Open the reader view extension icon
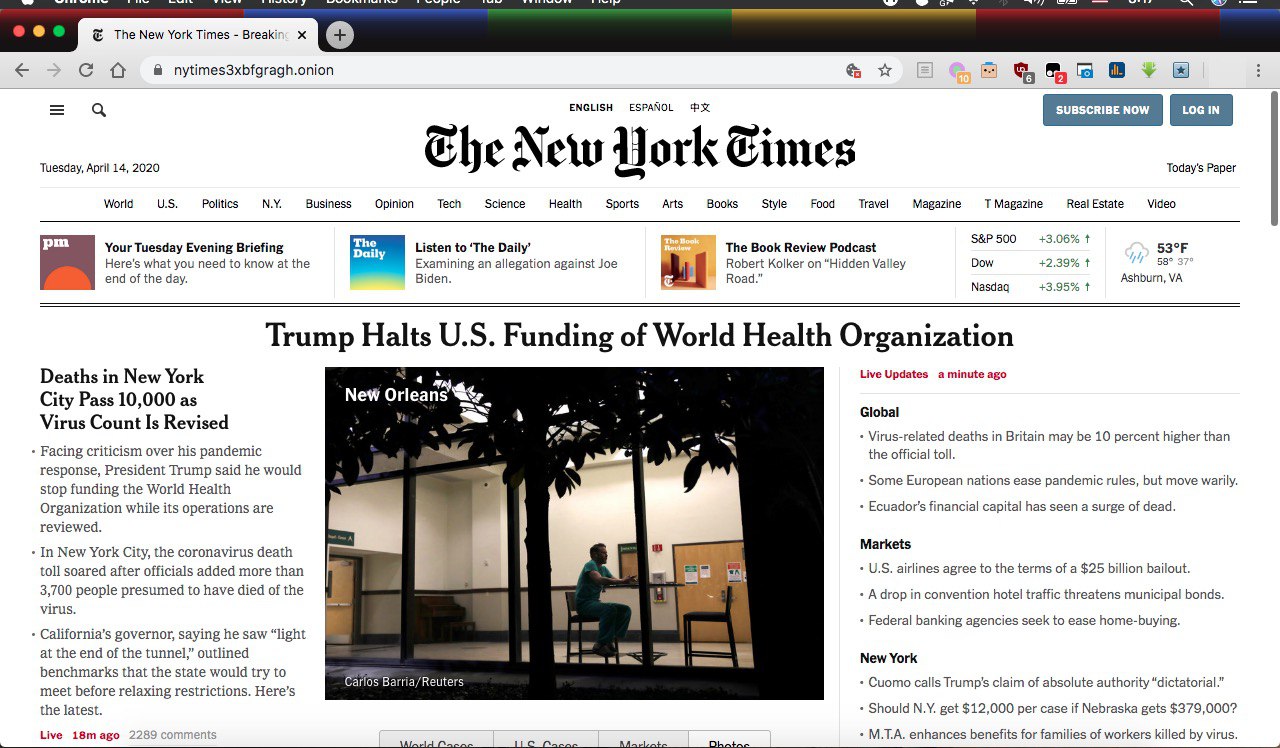Screen dimensions: 1280x748 (x=926, y=70)
